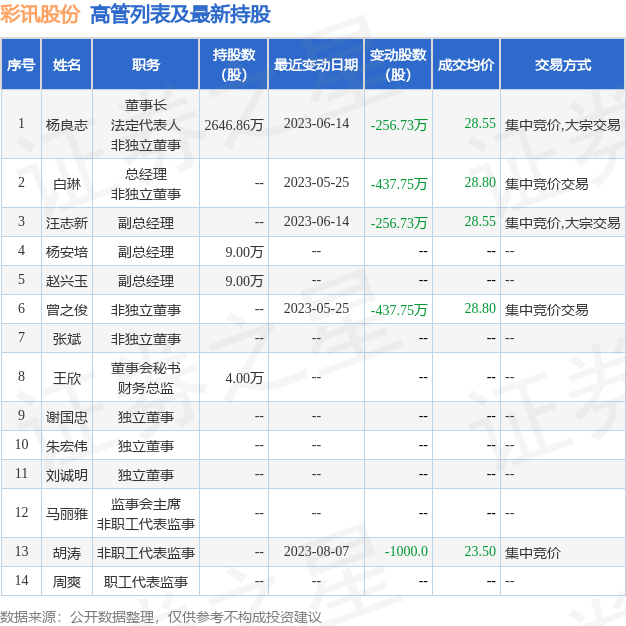The width and height of the screenshot is (626, 626).
Task: Click the name 张斌
Action: [67, 339]
